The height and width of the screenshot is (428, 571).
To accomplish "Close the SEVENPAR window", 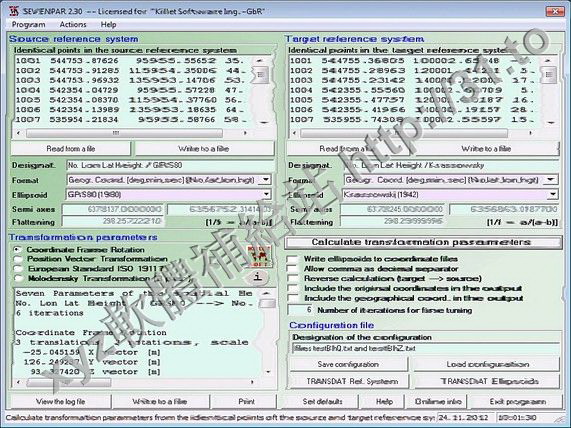I will [555, 11].
